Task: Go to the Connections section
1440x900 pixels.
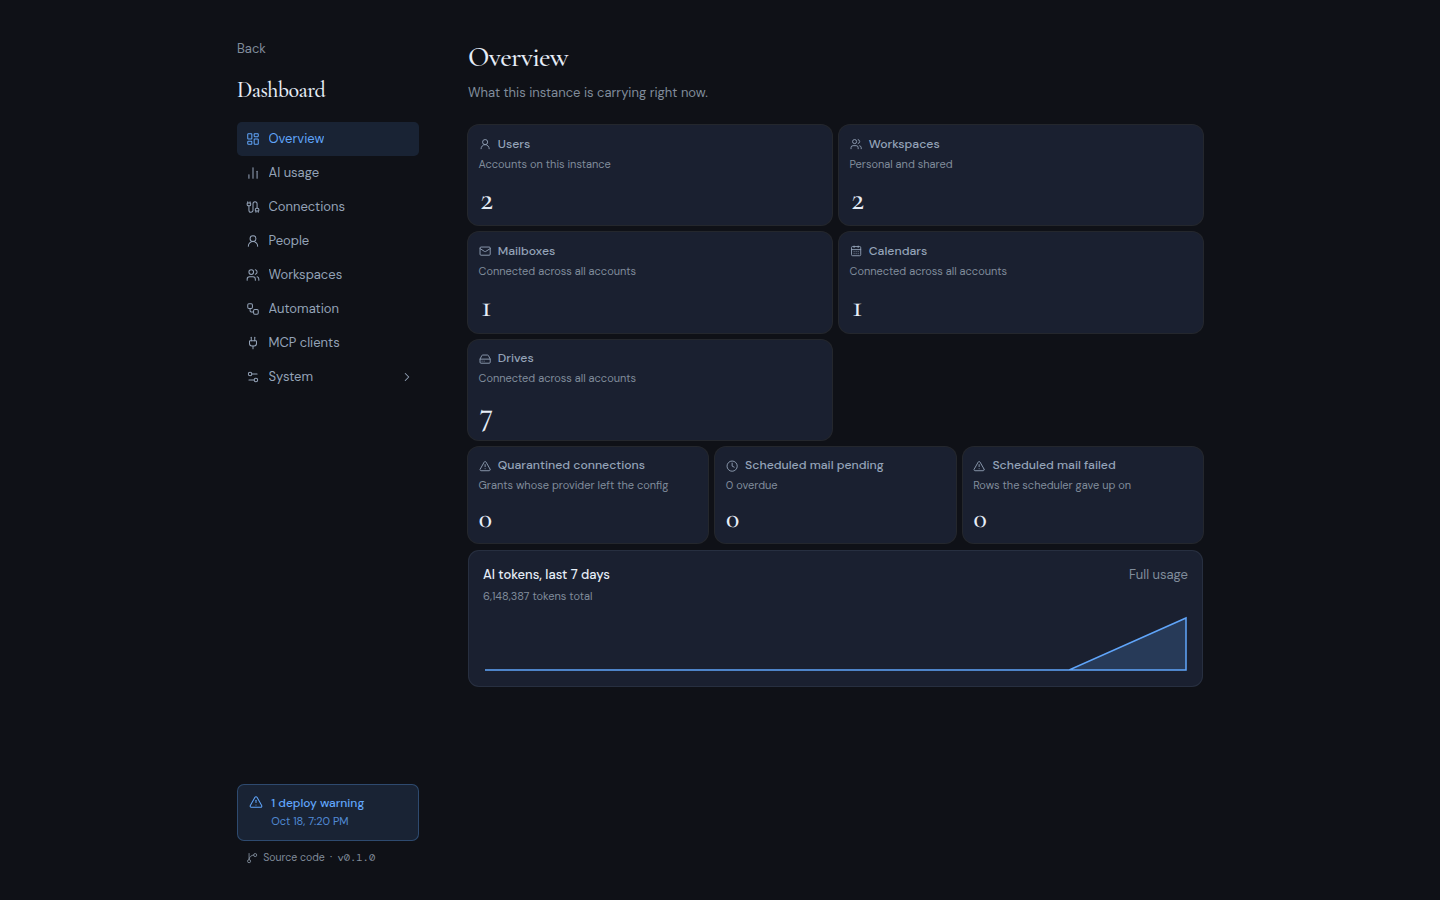Action: [x=328, y=207]
